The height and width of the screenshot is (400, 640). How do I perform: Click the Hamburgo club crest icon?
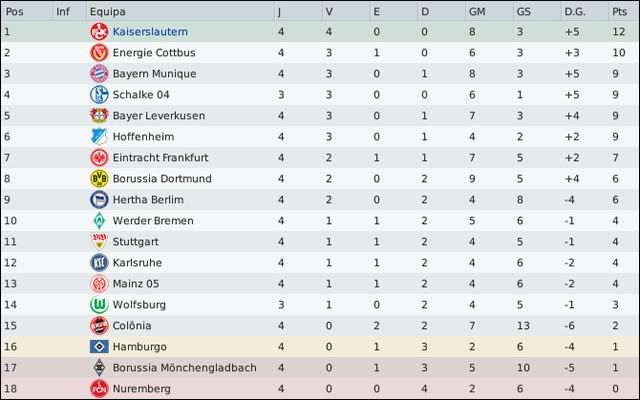pos(98,347)
